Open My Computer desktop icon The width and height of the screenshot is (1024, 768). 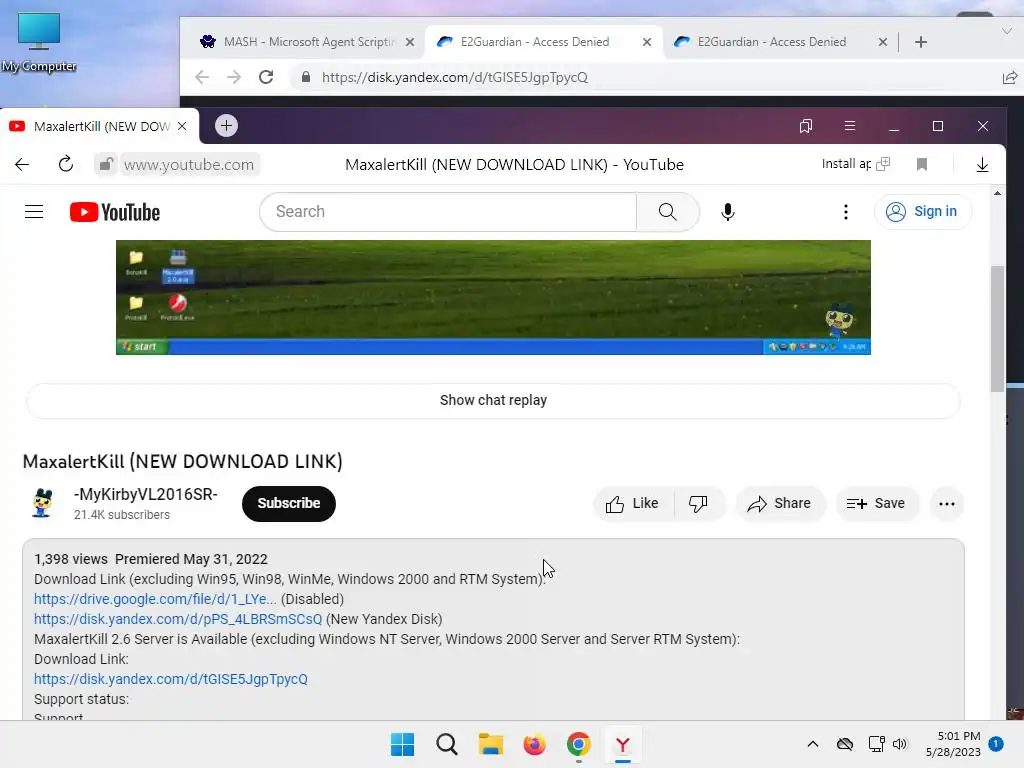coord(39,42)
